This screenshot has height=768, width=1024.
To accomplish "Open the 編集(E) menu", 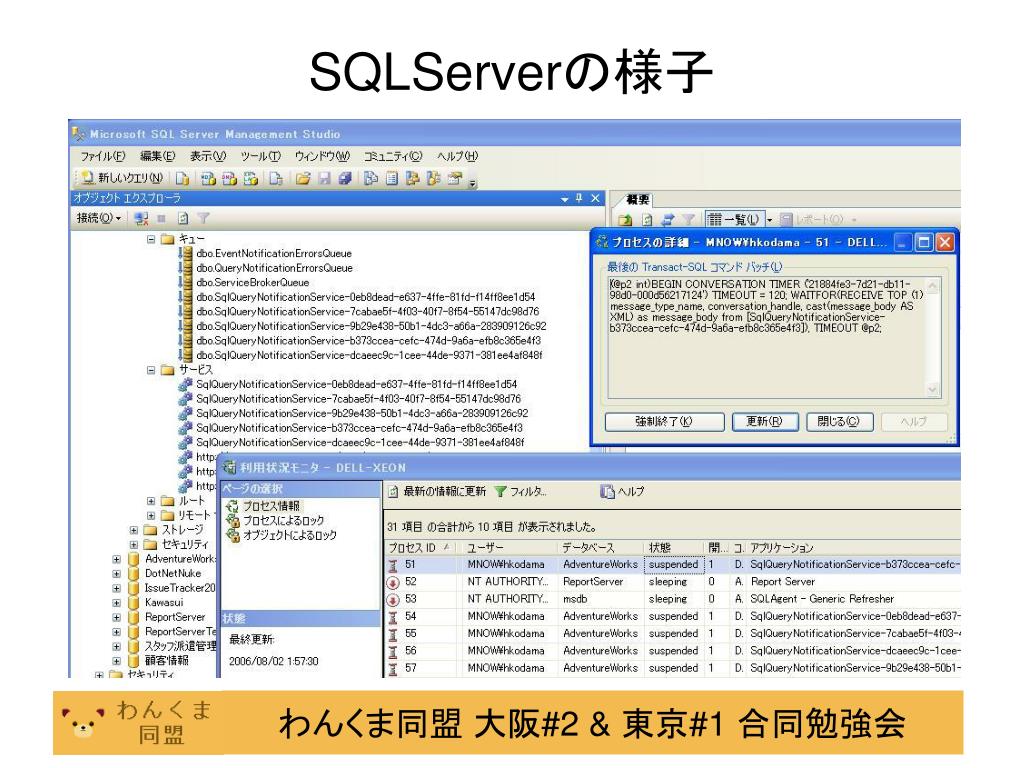I will (158, 156).
